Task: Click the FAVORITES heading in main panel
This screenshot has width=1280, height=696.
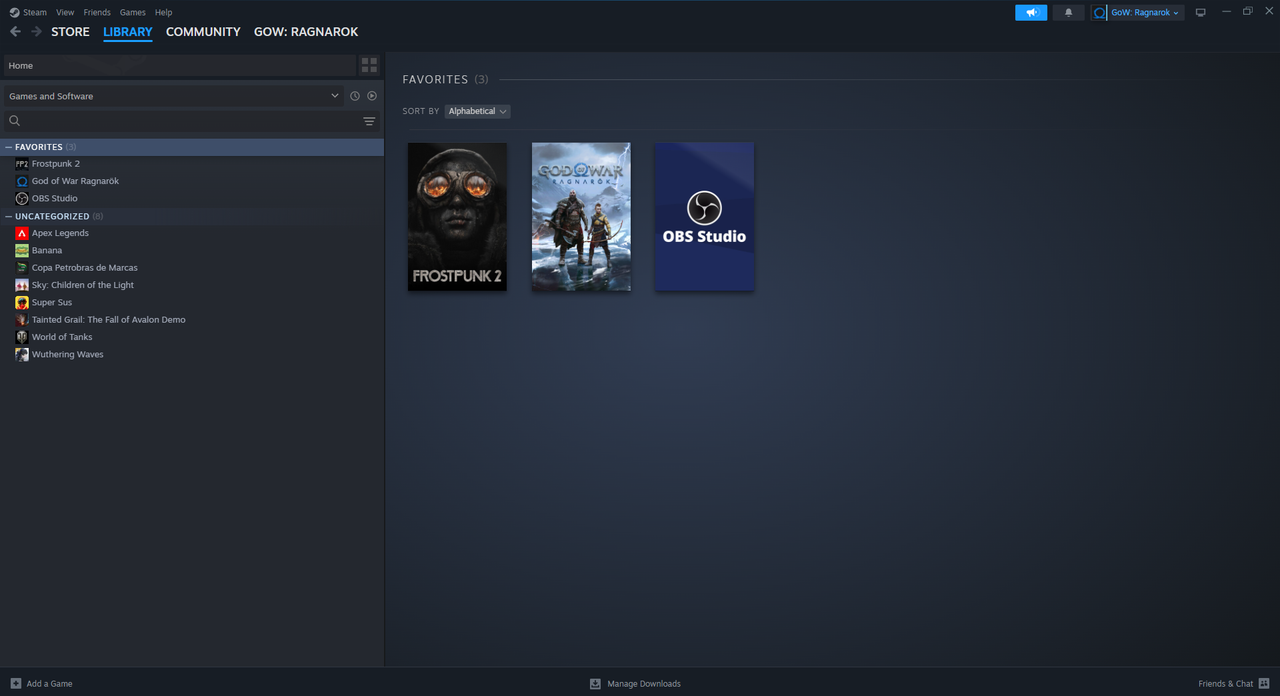Action: point(435,79)
